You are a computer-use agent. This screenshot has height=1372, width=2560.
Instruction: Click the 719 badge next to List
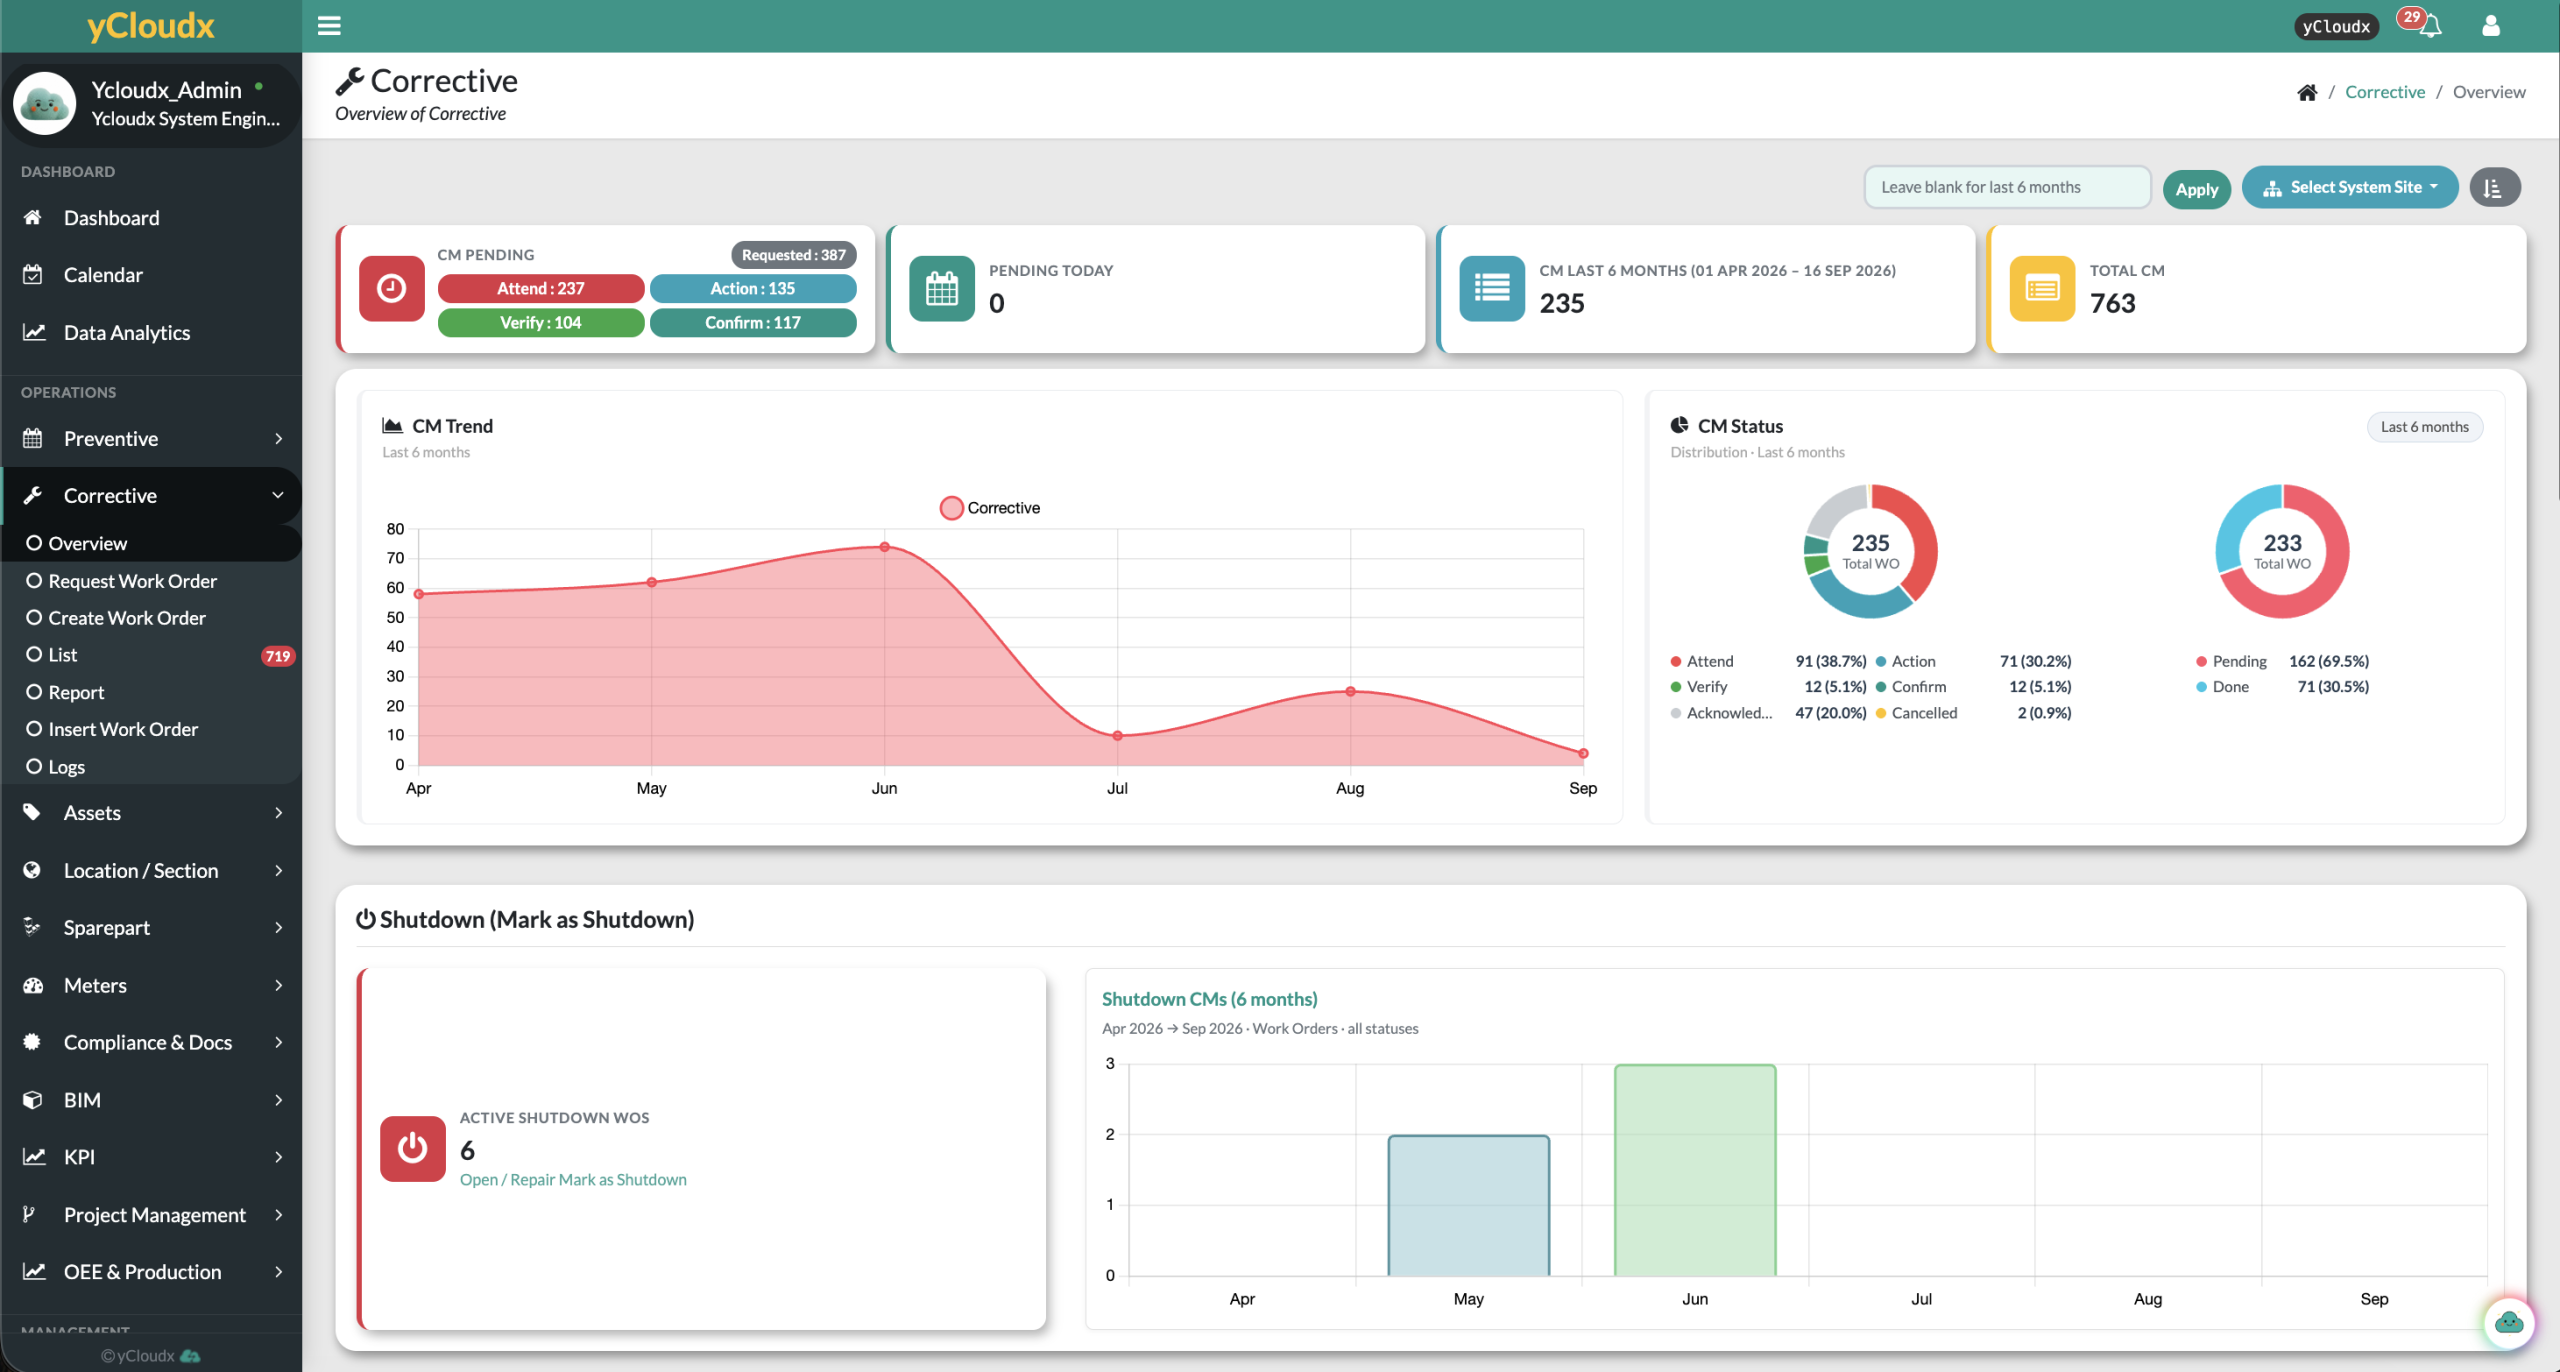(277, 656)
